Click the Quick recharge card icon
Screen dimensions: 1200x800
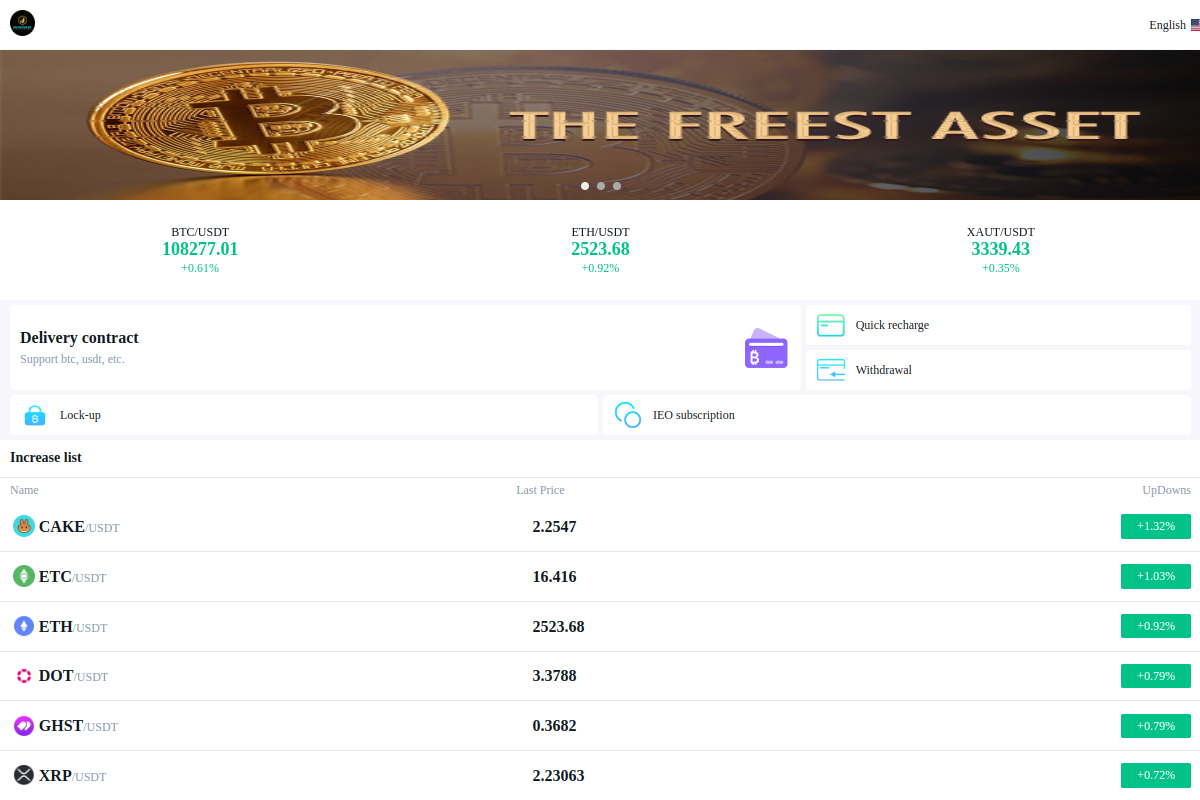click(x=831, y=325)
